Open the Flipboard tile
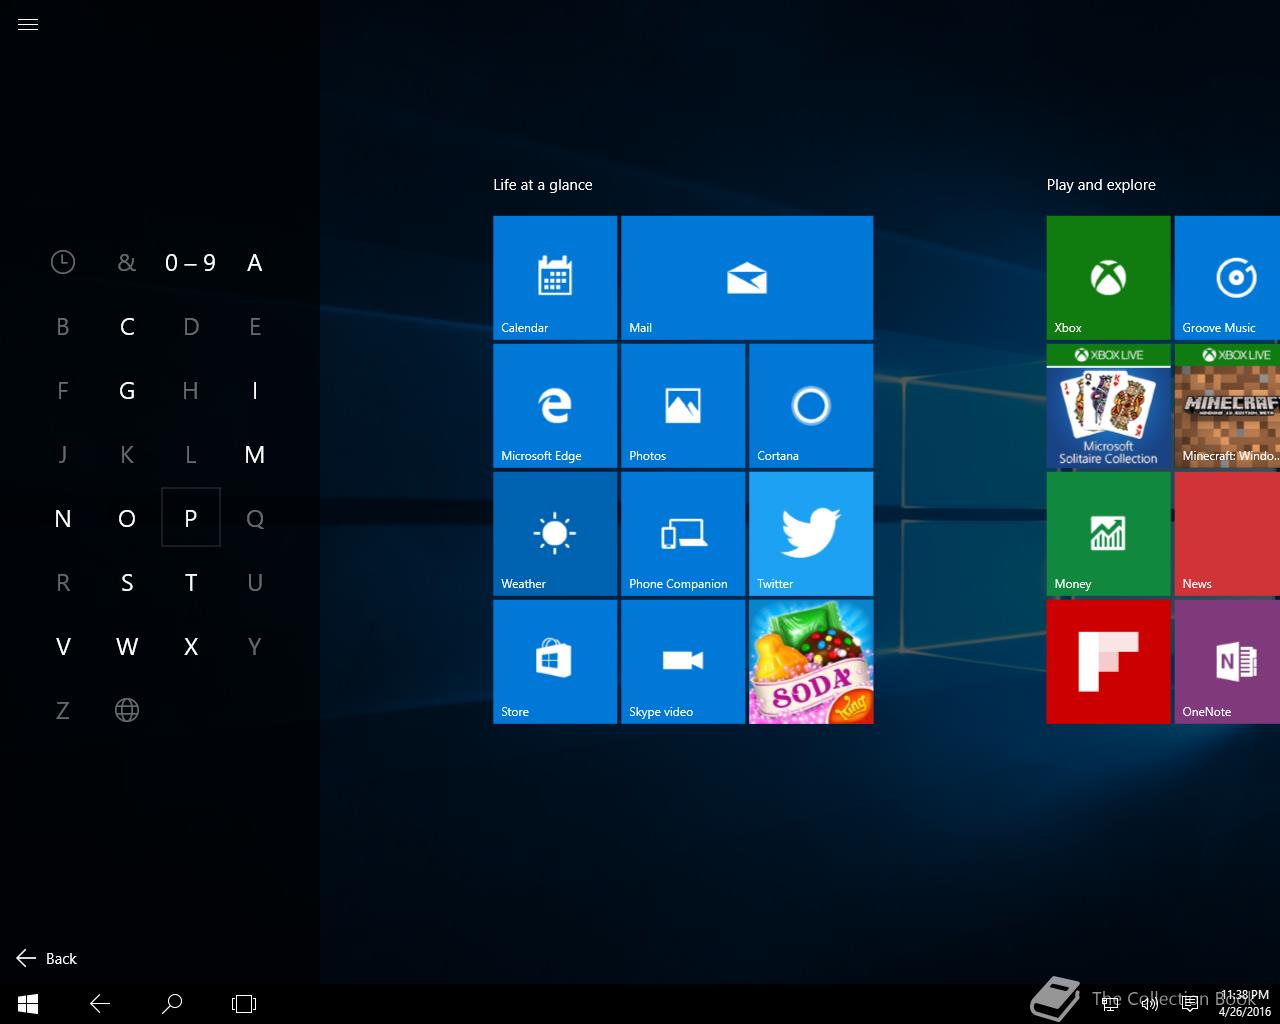Screen dimensions: 1280x1024 tap(1108, 662)
